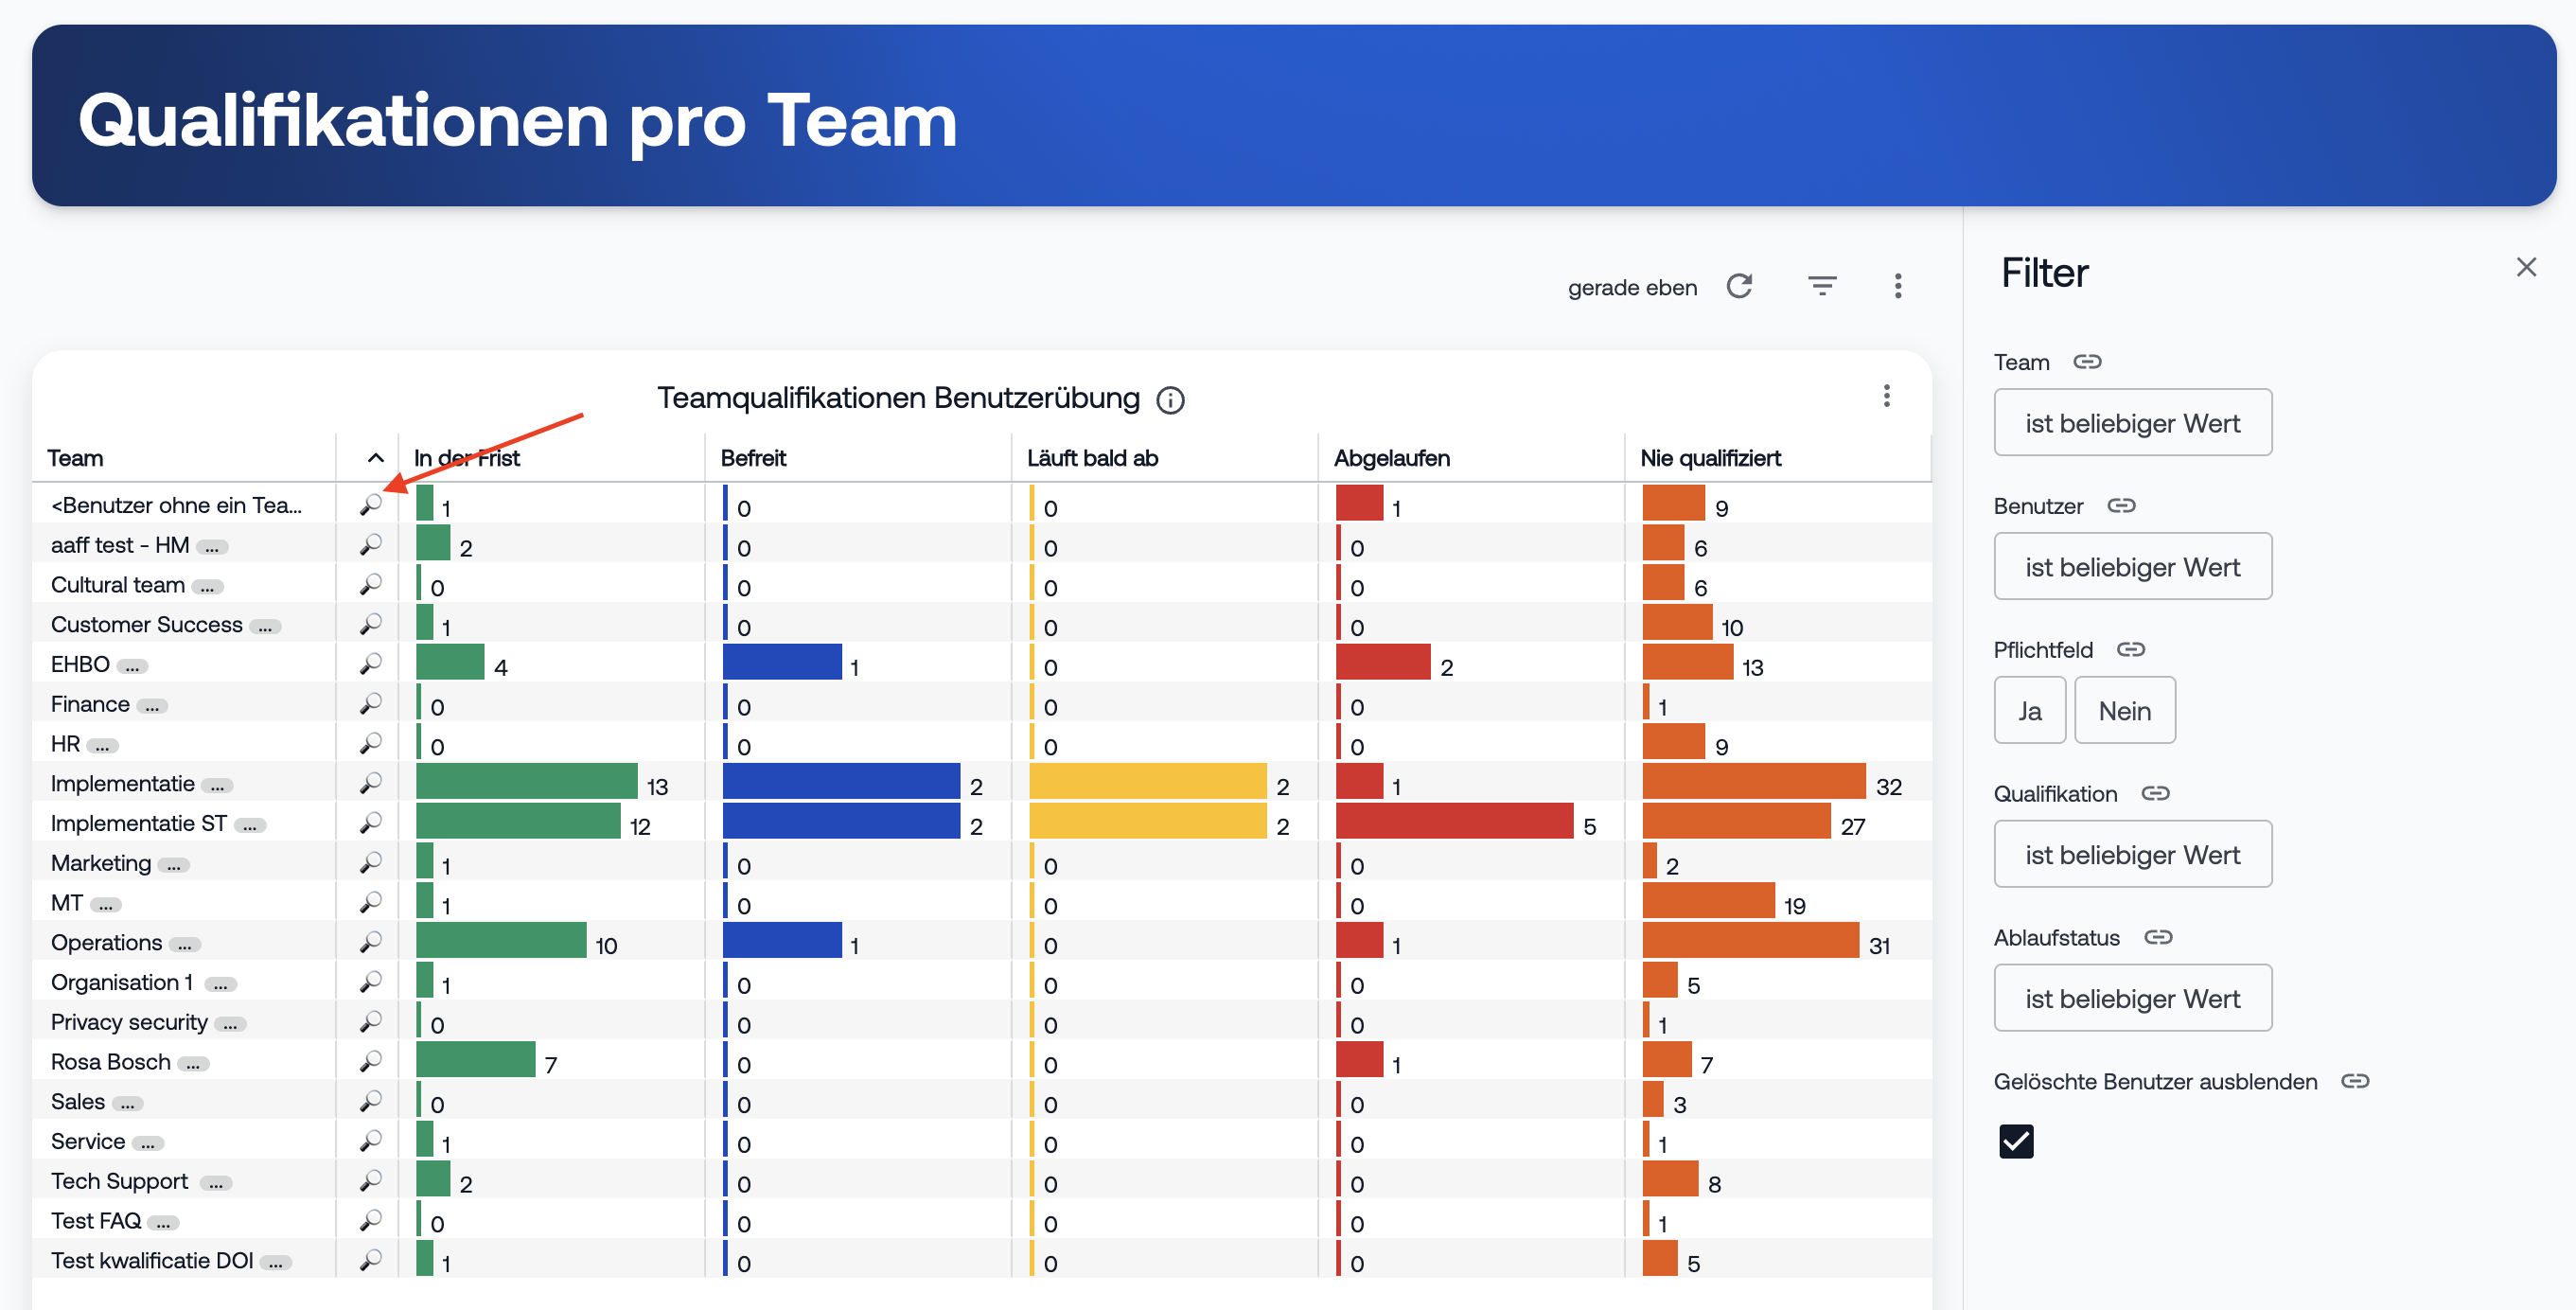
Task: Open the tile's three-dot options menu
Action: click(1886, 396)
